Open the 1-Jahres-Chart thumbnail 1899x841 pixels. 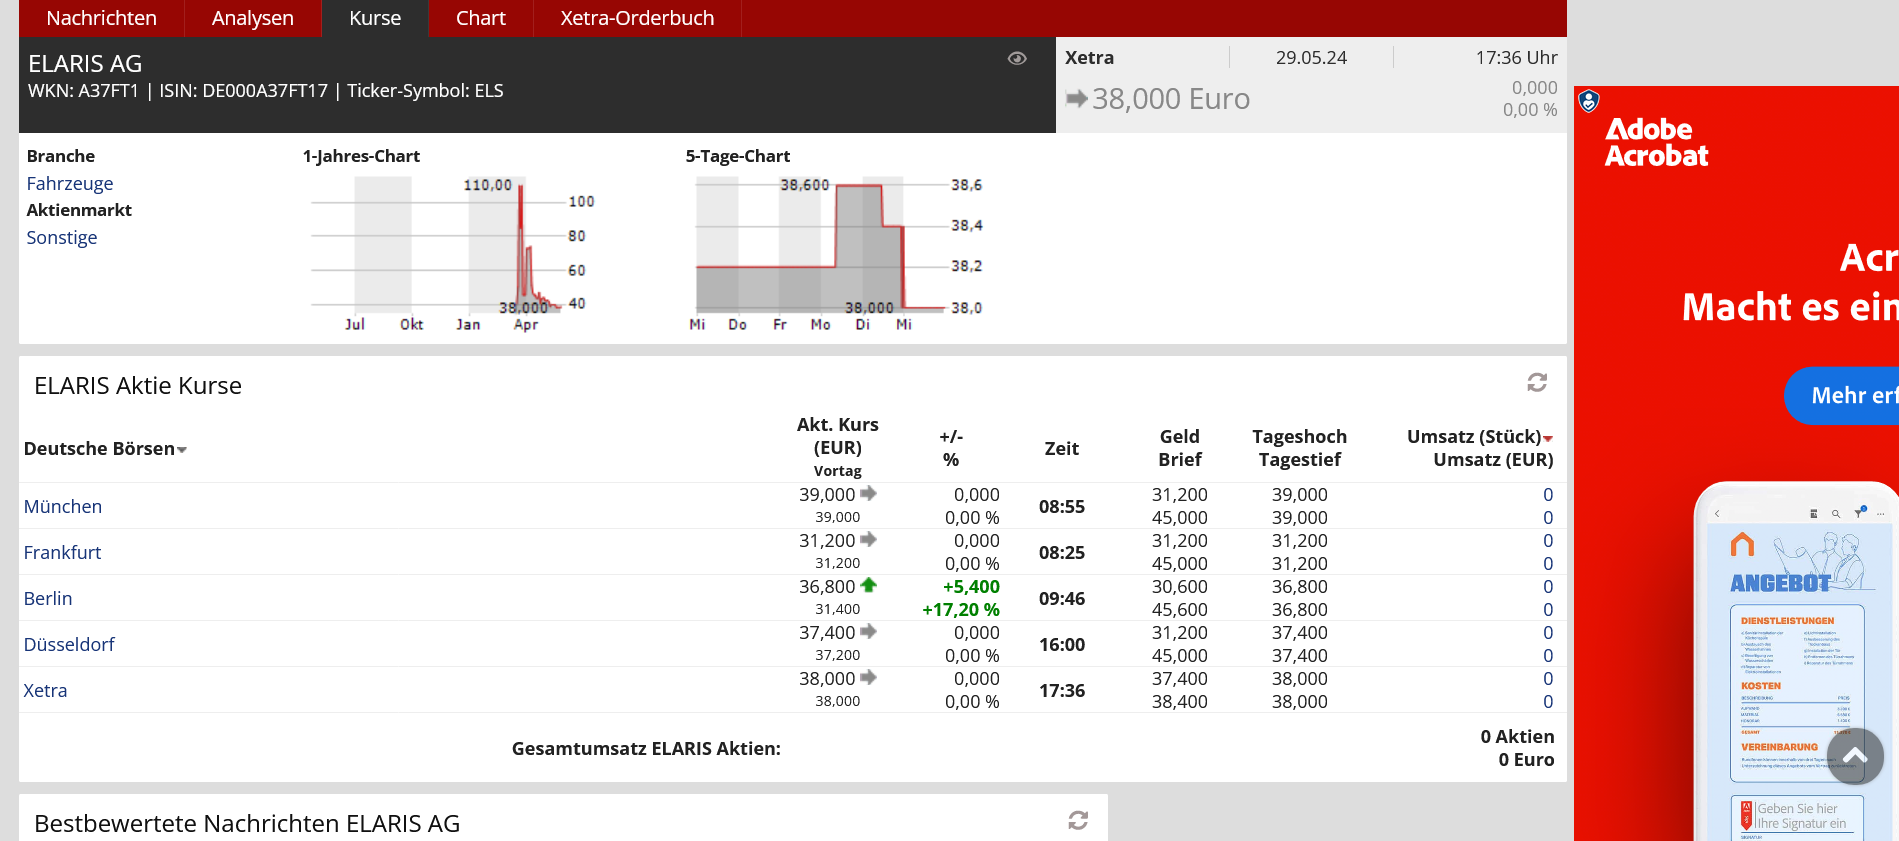tap(448, 253)
